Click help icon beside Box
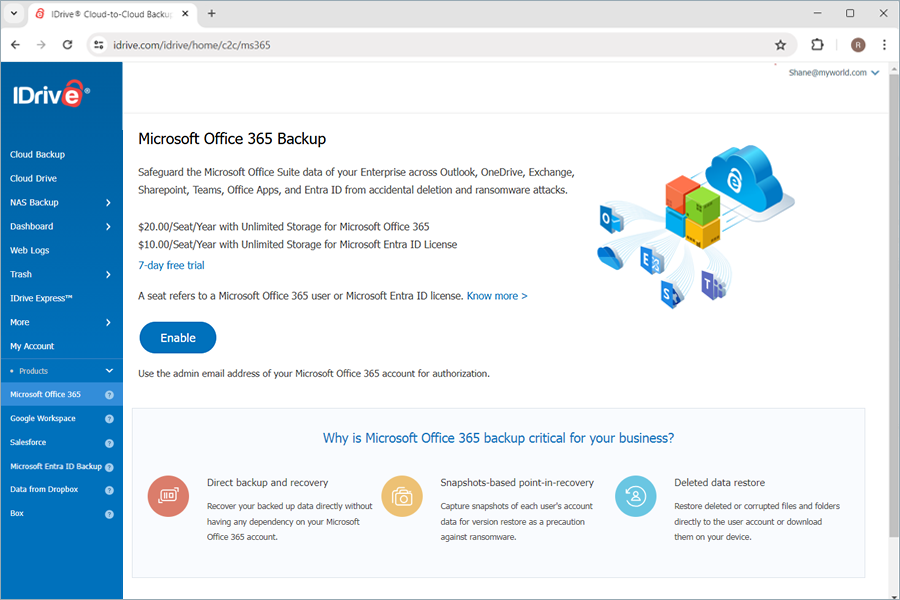 click(109, 514)
